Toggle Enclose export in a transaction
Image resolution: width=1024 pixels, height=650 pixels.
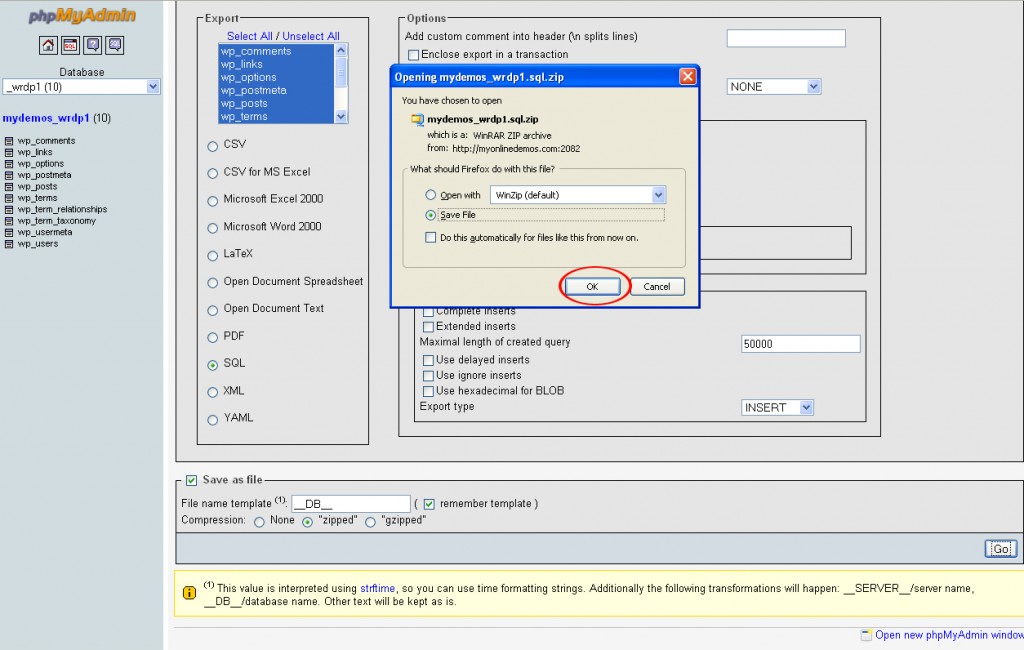pos(413,55)
